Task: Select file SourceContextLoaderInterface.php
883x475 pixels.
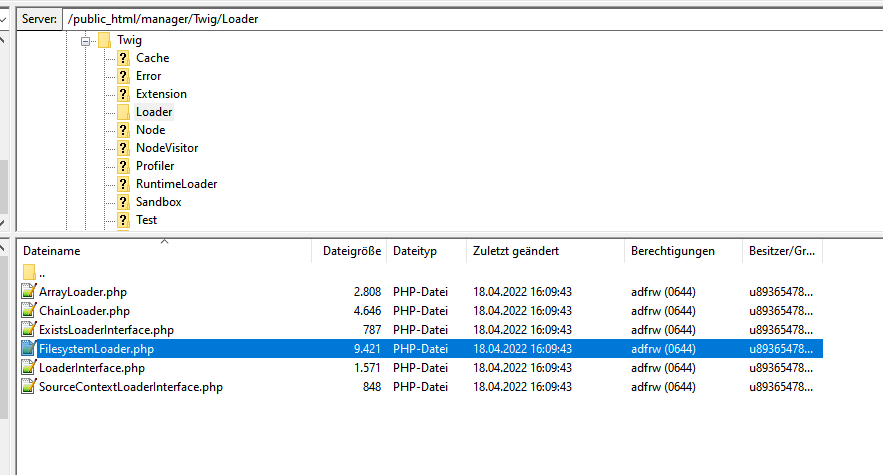Action: (x=131, y=387)
